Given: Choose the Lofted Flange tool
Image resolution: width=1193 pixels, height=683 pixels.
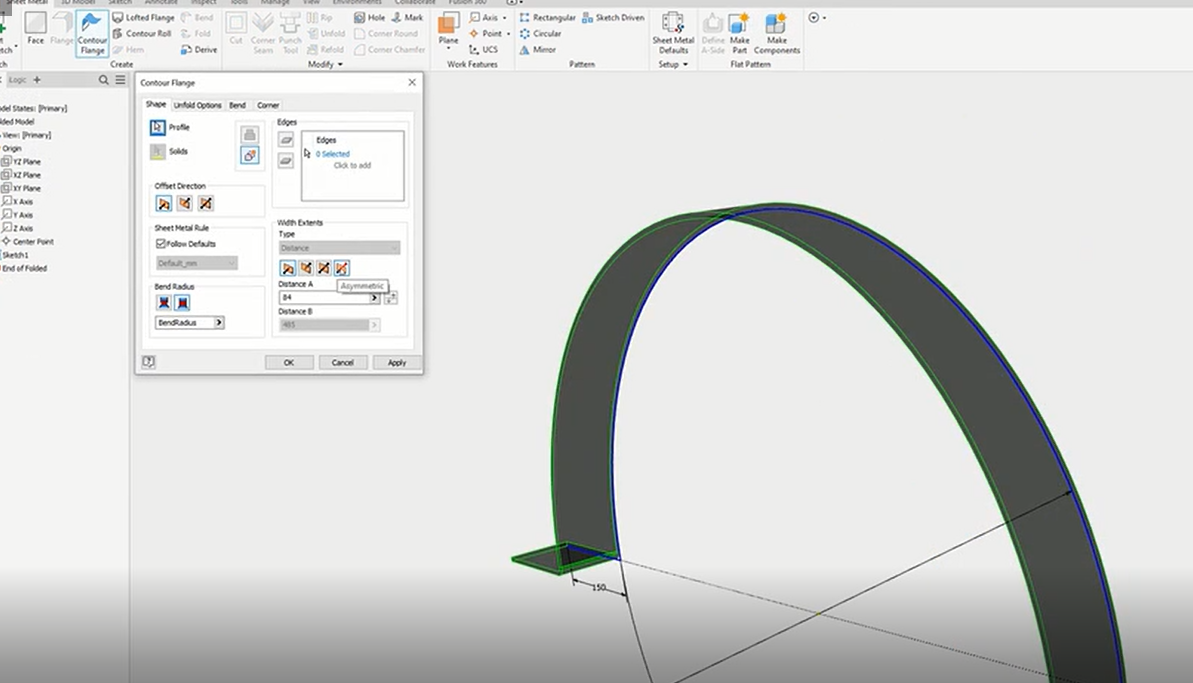Looking at the screenshot, I should [143, 17].
